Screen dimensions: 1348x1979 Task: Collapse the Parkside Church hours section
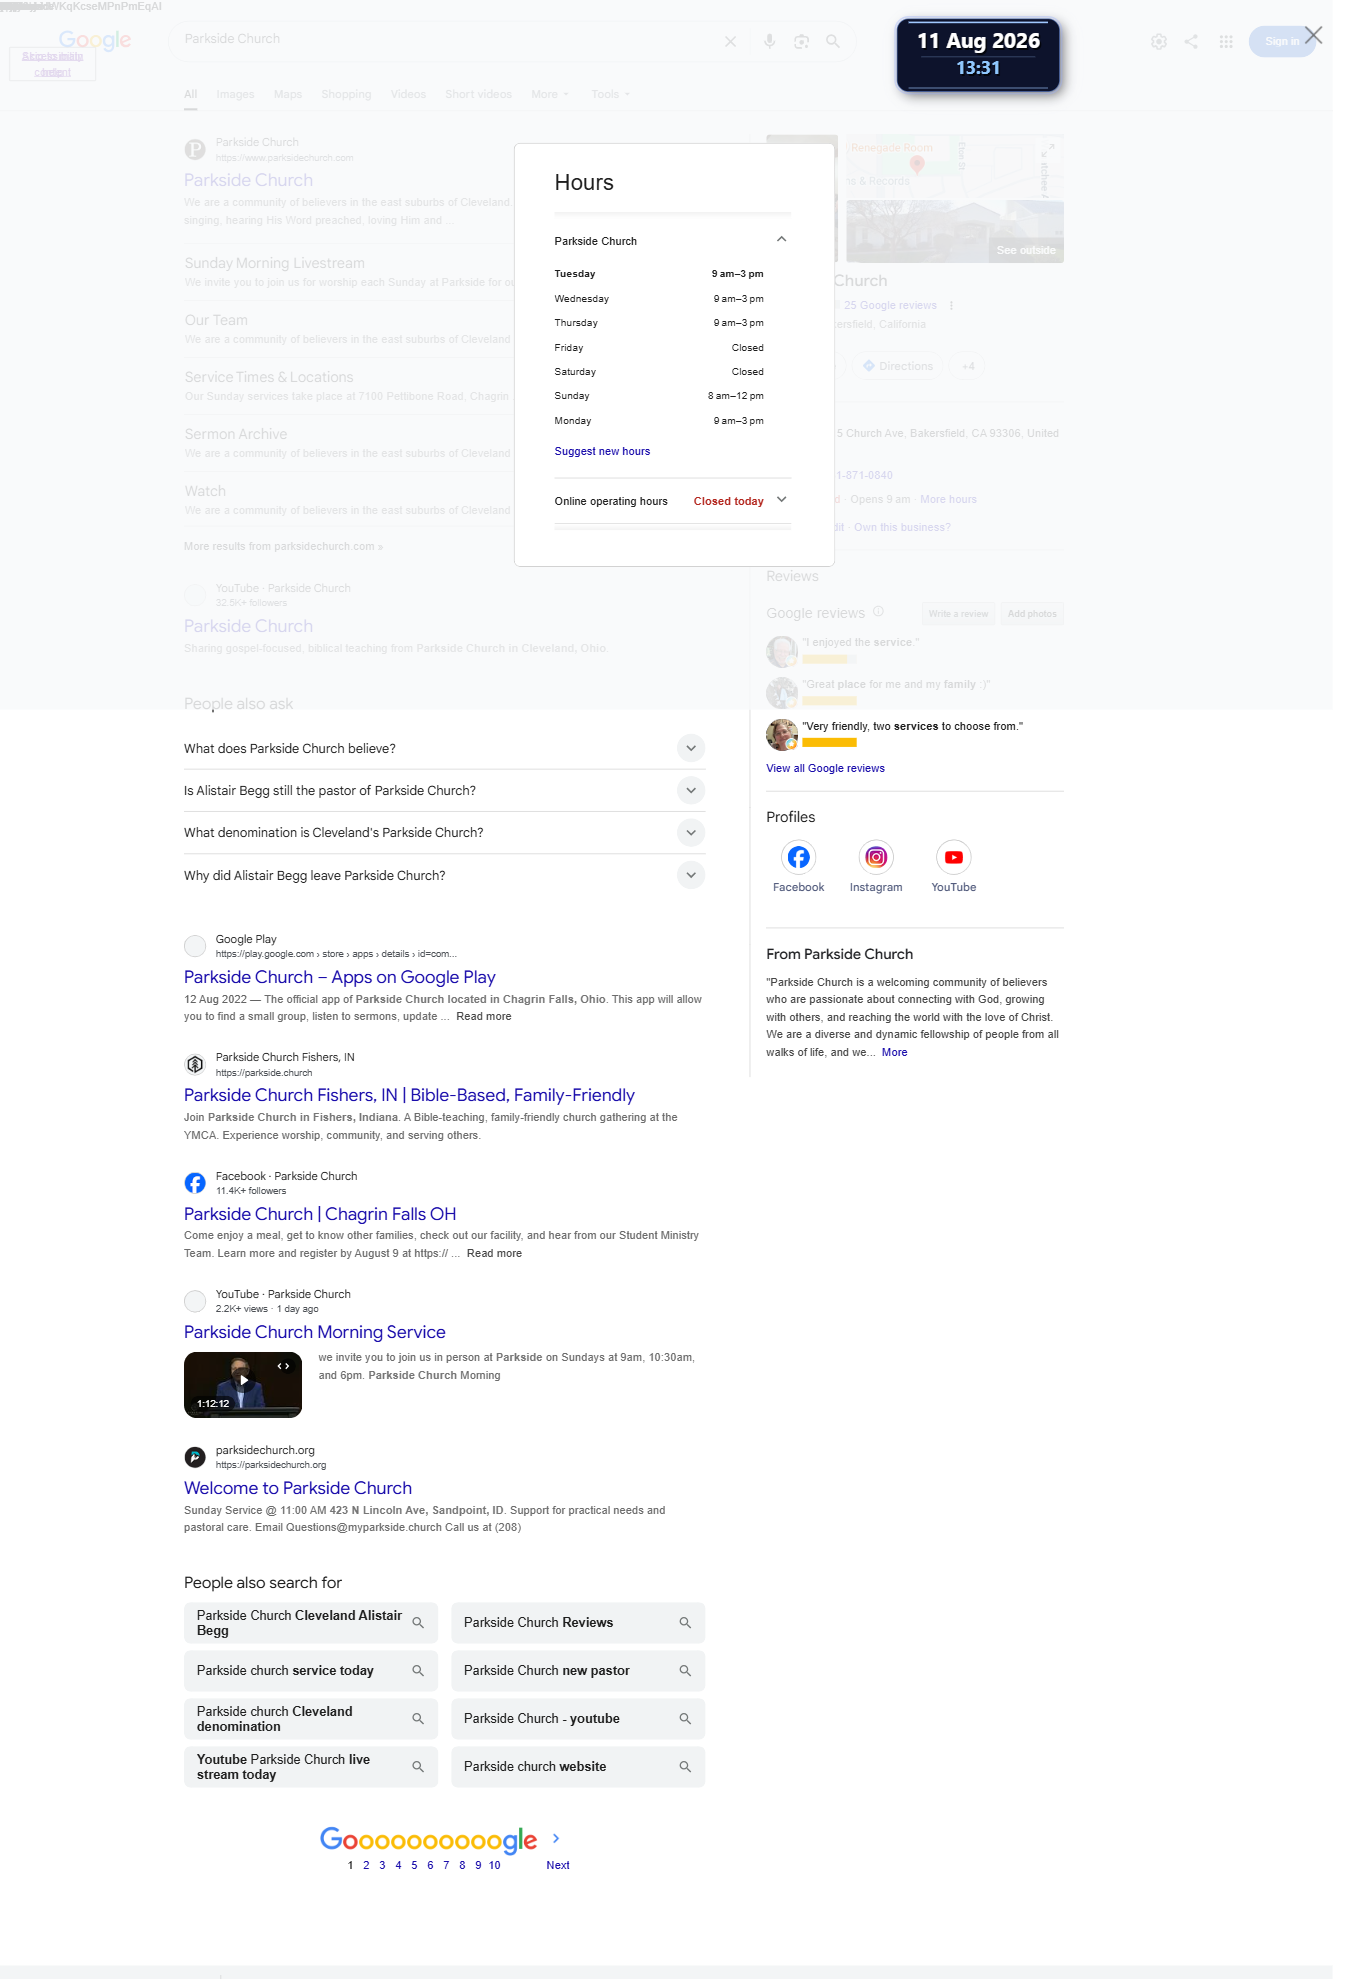click(x=782, y=239)
